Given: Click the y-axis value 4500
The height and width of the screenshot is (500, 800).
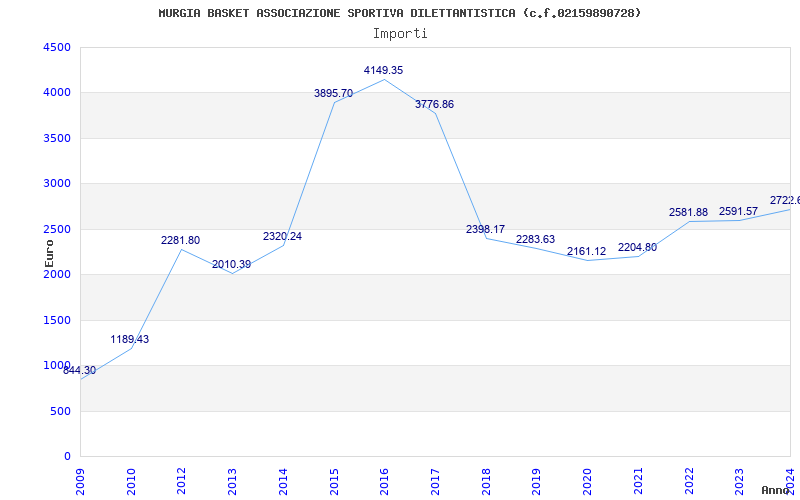Looking at the screenshot, I should pyautogui.click(x=57, y=47).
